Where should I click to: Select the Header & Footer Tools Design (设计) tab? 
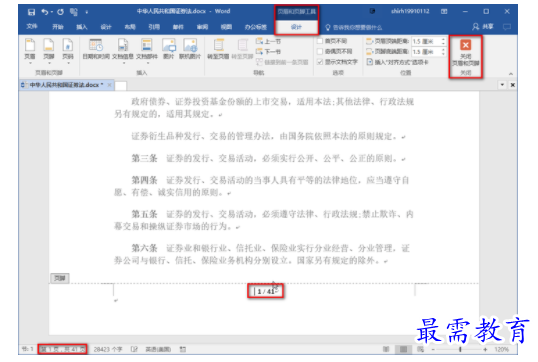(296, 27)
